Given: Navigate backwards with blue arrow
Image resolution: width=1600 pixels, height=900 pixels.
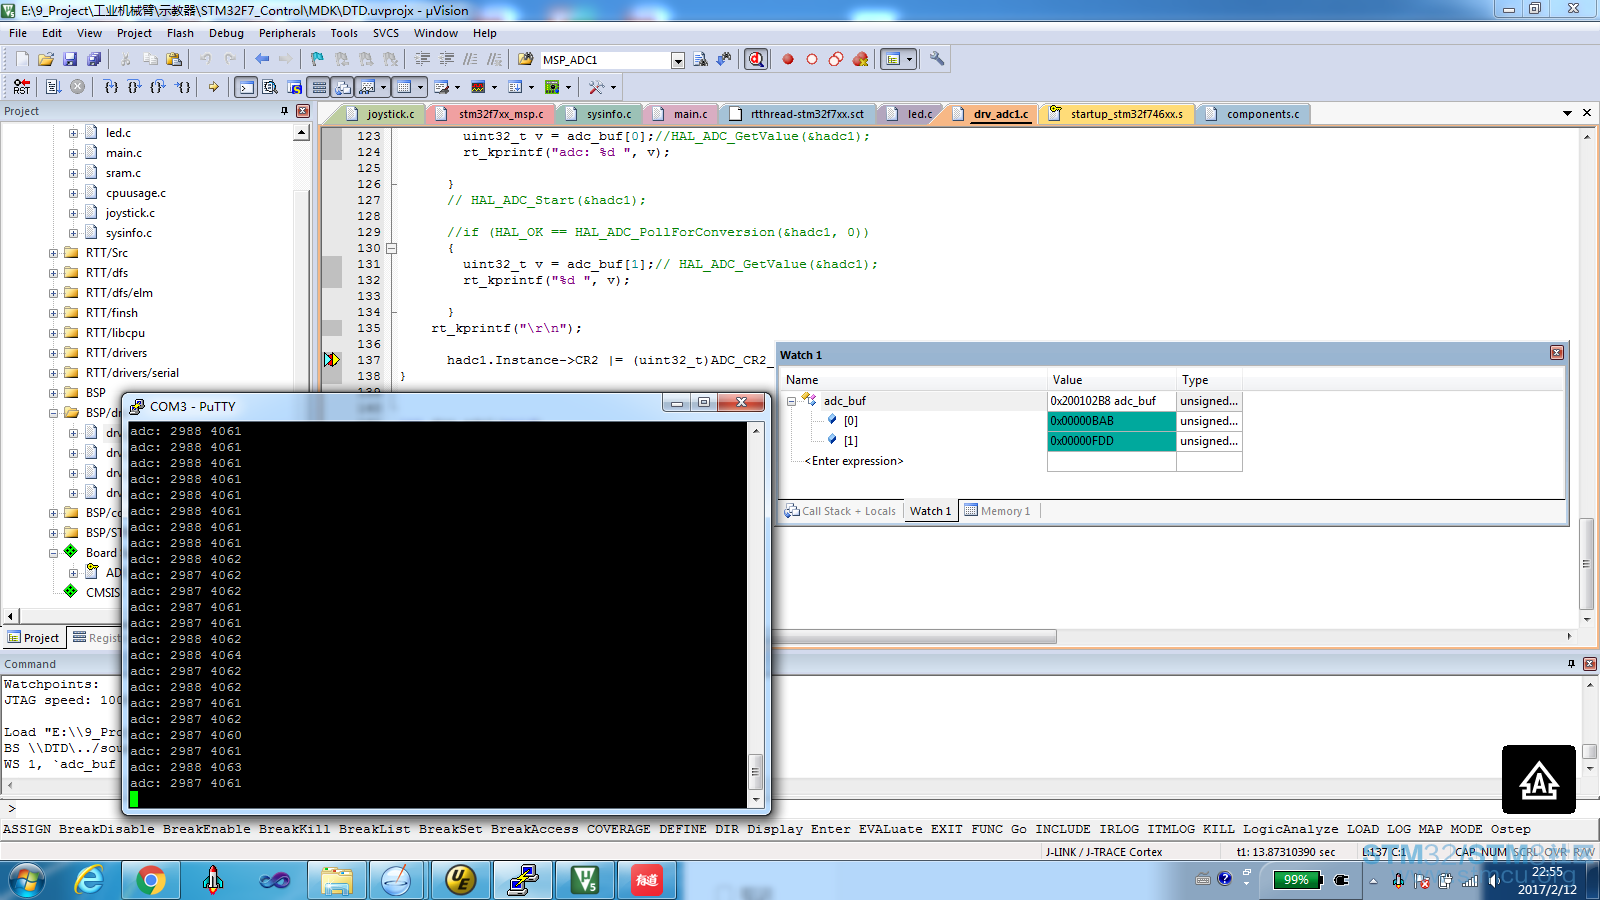Looking at the screenshot, I should click(x=262, y=59).
